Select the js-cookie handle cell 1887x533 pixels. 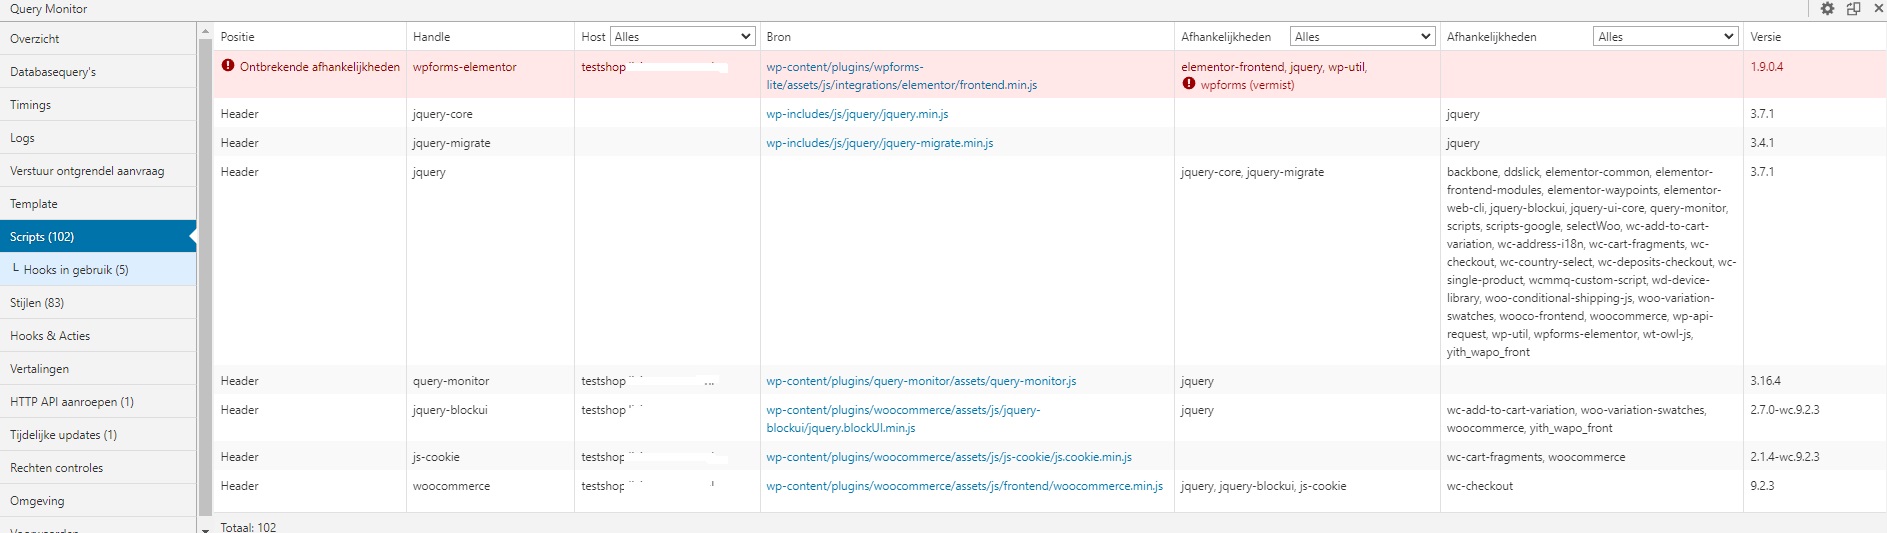tap(490, 456)
